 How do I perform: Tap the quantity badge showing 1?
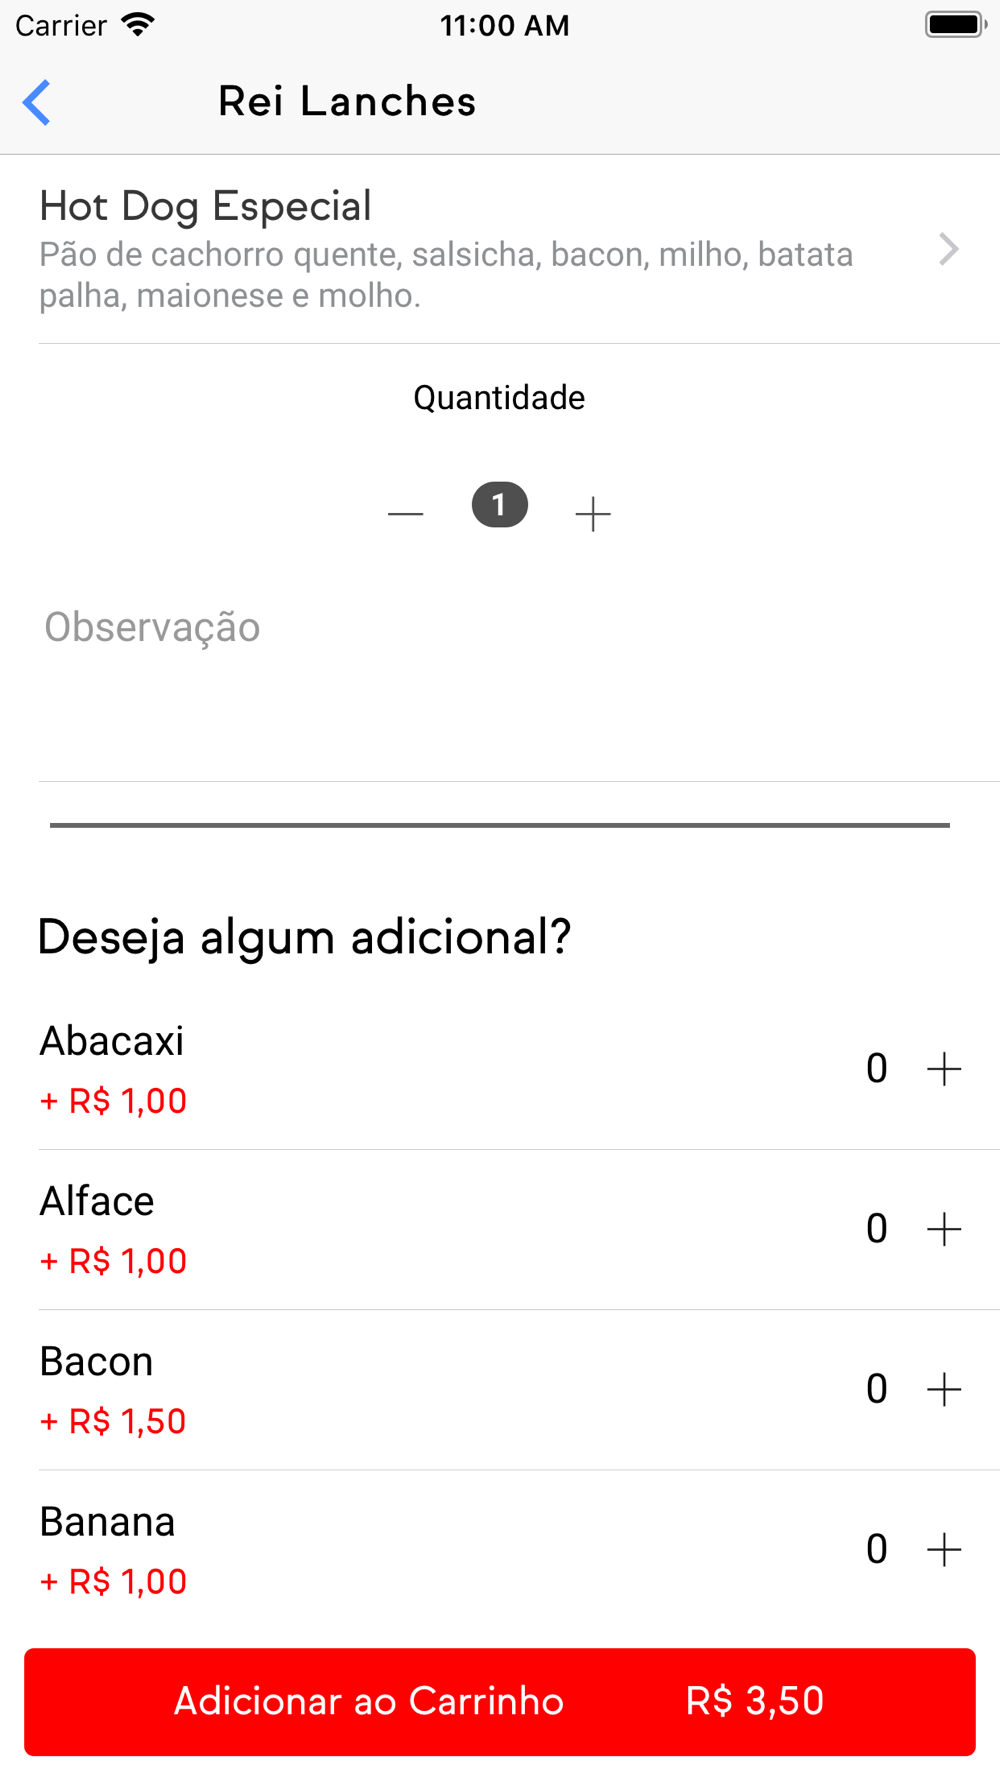point(499,505)
